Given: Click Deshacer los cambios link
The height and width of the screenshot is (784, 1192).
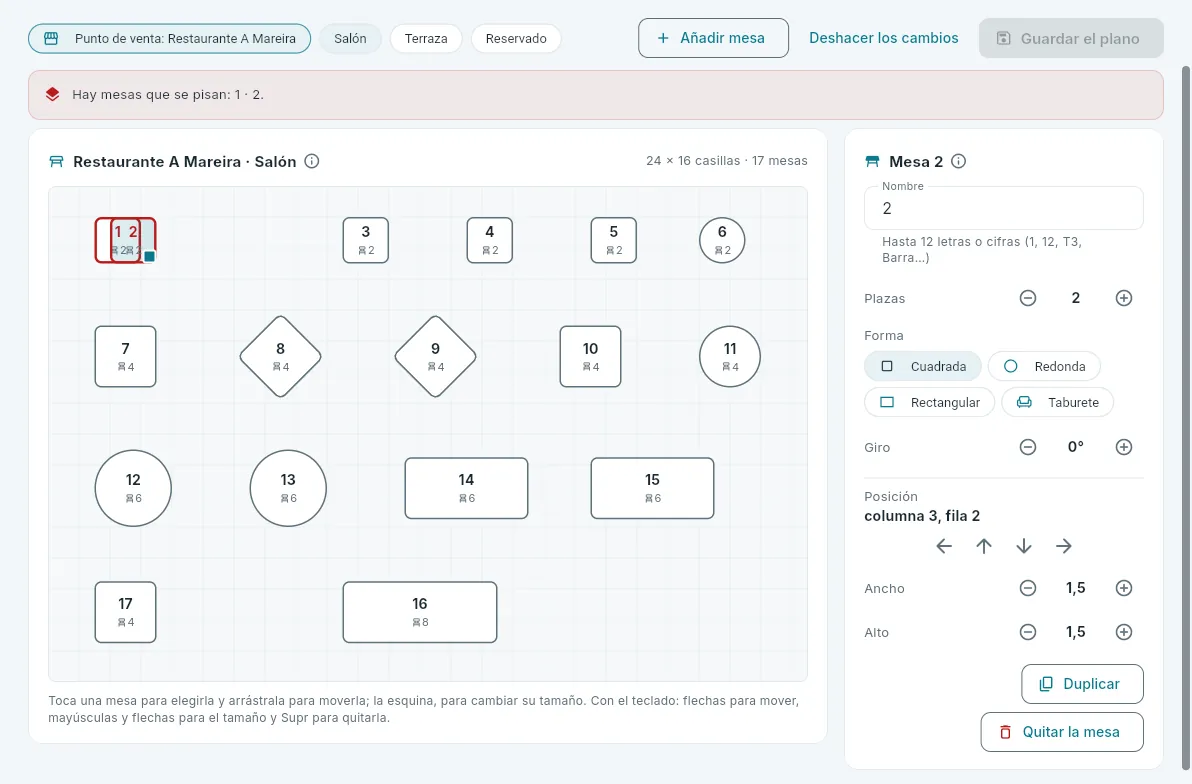Looking at the screenshot, I should 883,38.
